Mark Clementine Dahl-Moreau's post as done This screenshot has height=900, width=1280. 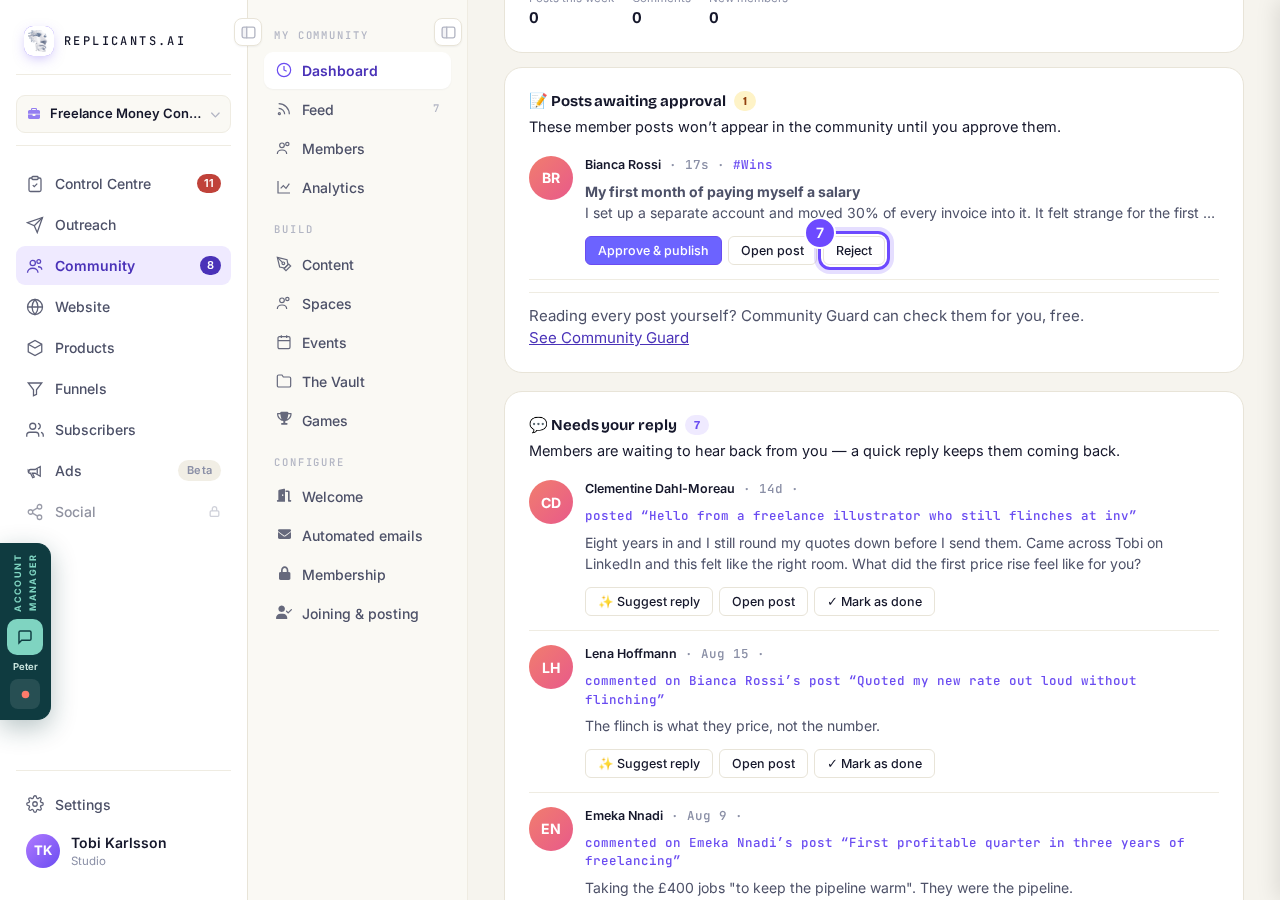(874, 602)
